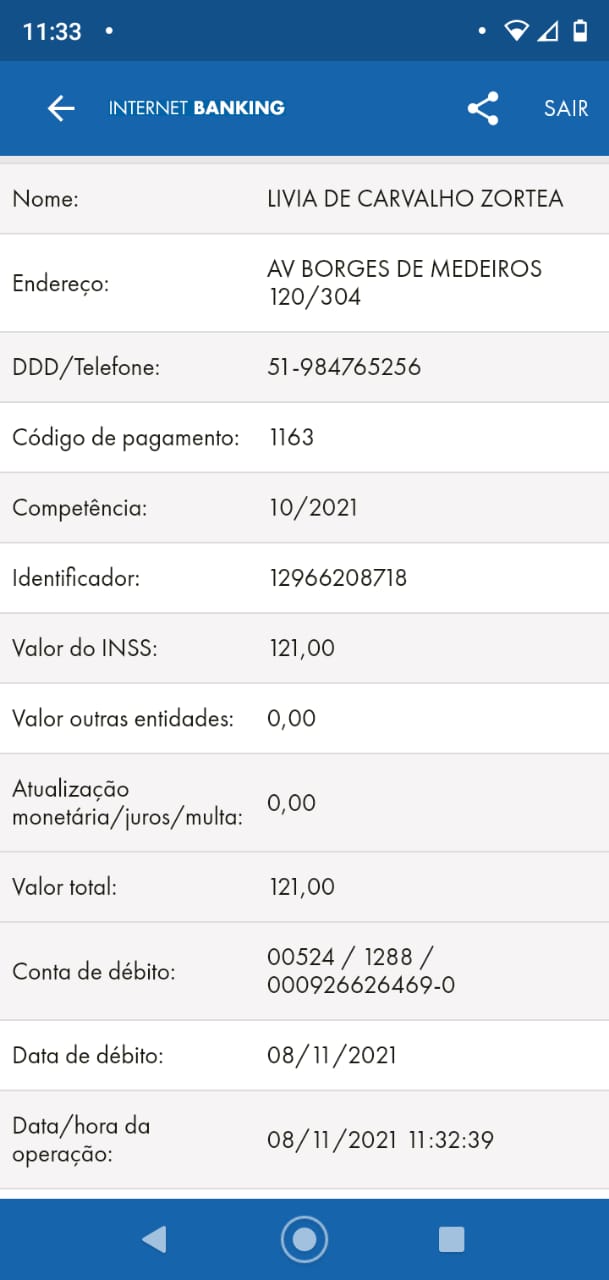
Task: Tap the Valor total 121,00 amount
Action: [x=302, y=887]
